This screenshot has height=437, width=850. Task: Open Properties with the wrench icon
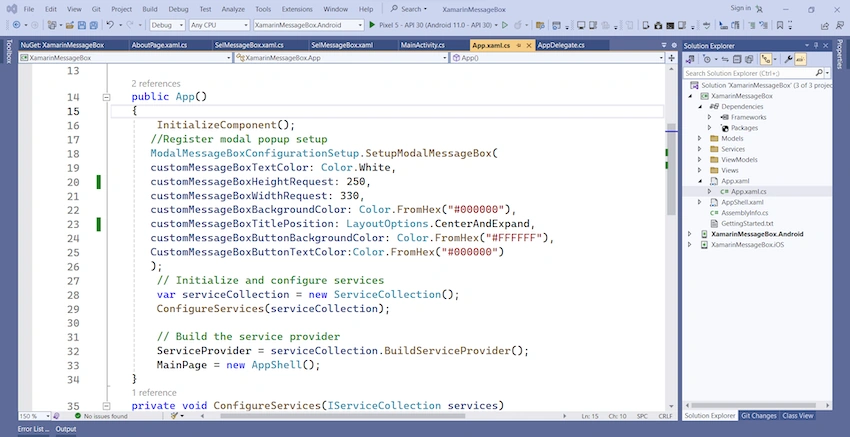click(788, 59)
